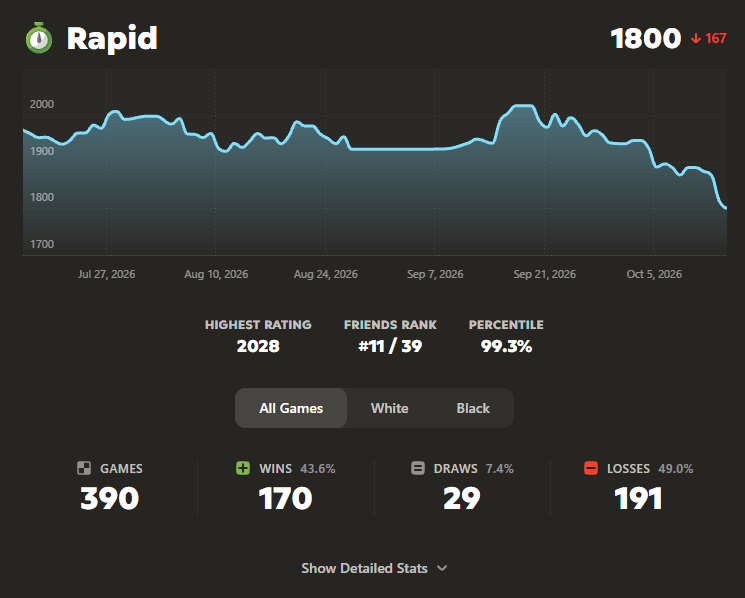Screen dimensions: 745x598
Task: Click the red down arrow rating change icon
Action: click(x=696, y=38)
